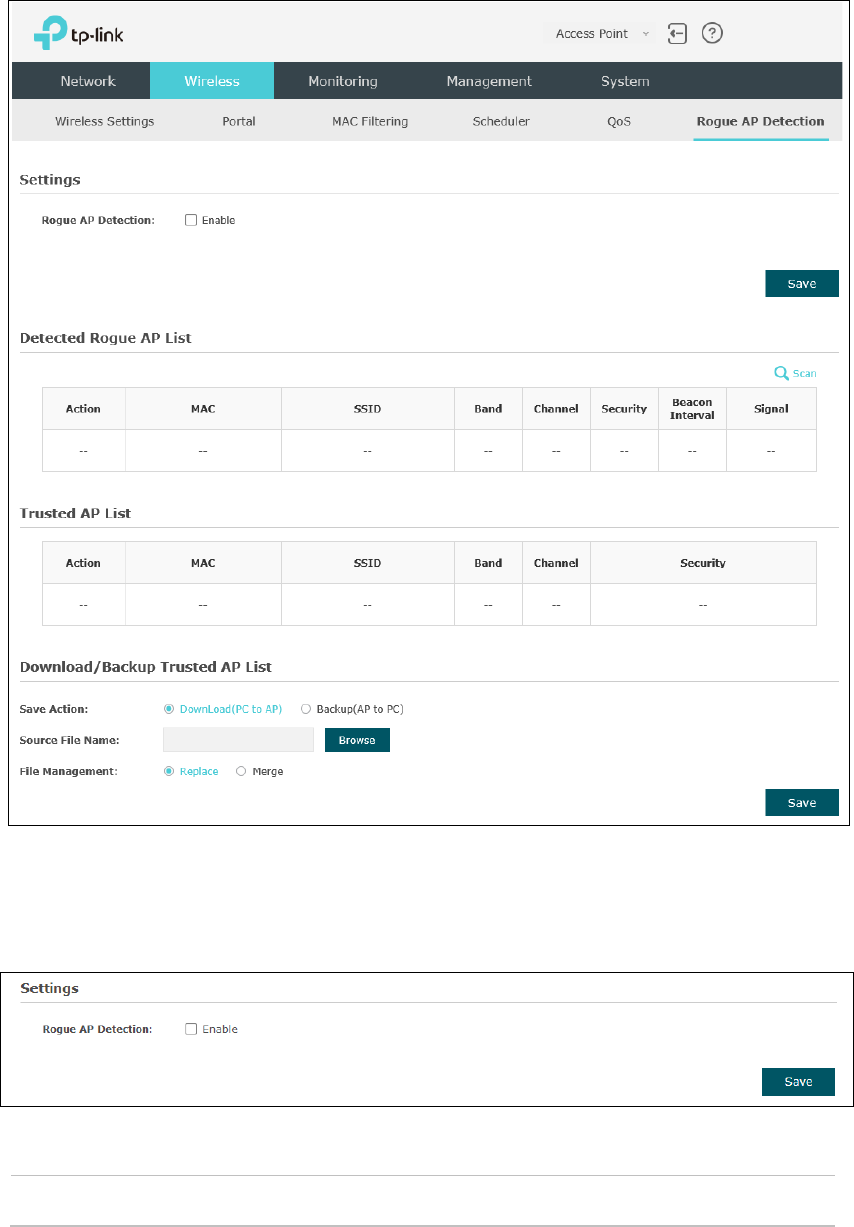
Task: Select Backup(AP to PC) radio button
Action: [306, 709]
